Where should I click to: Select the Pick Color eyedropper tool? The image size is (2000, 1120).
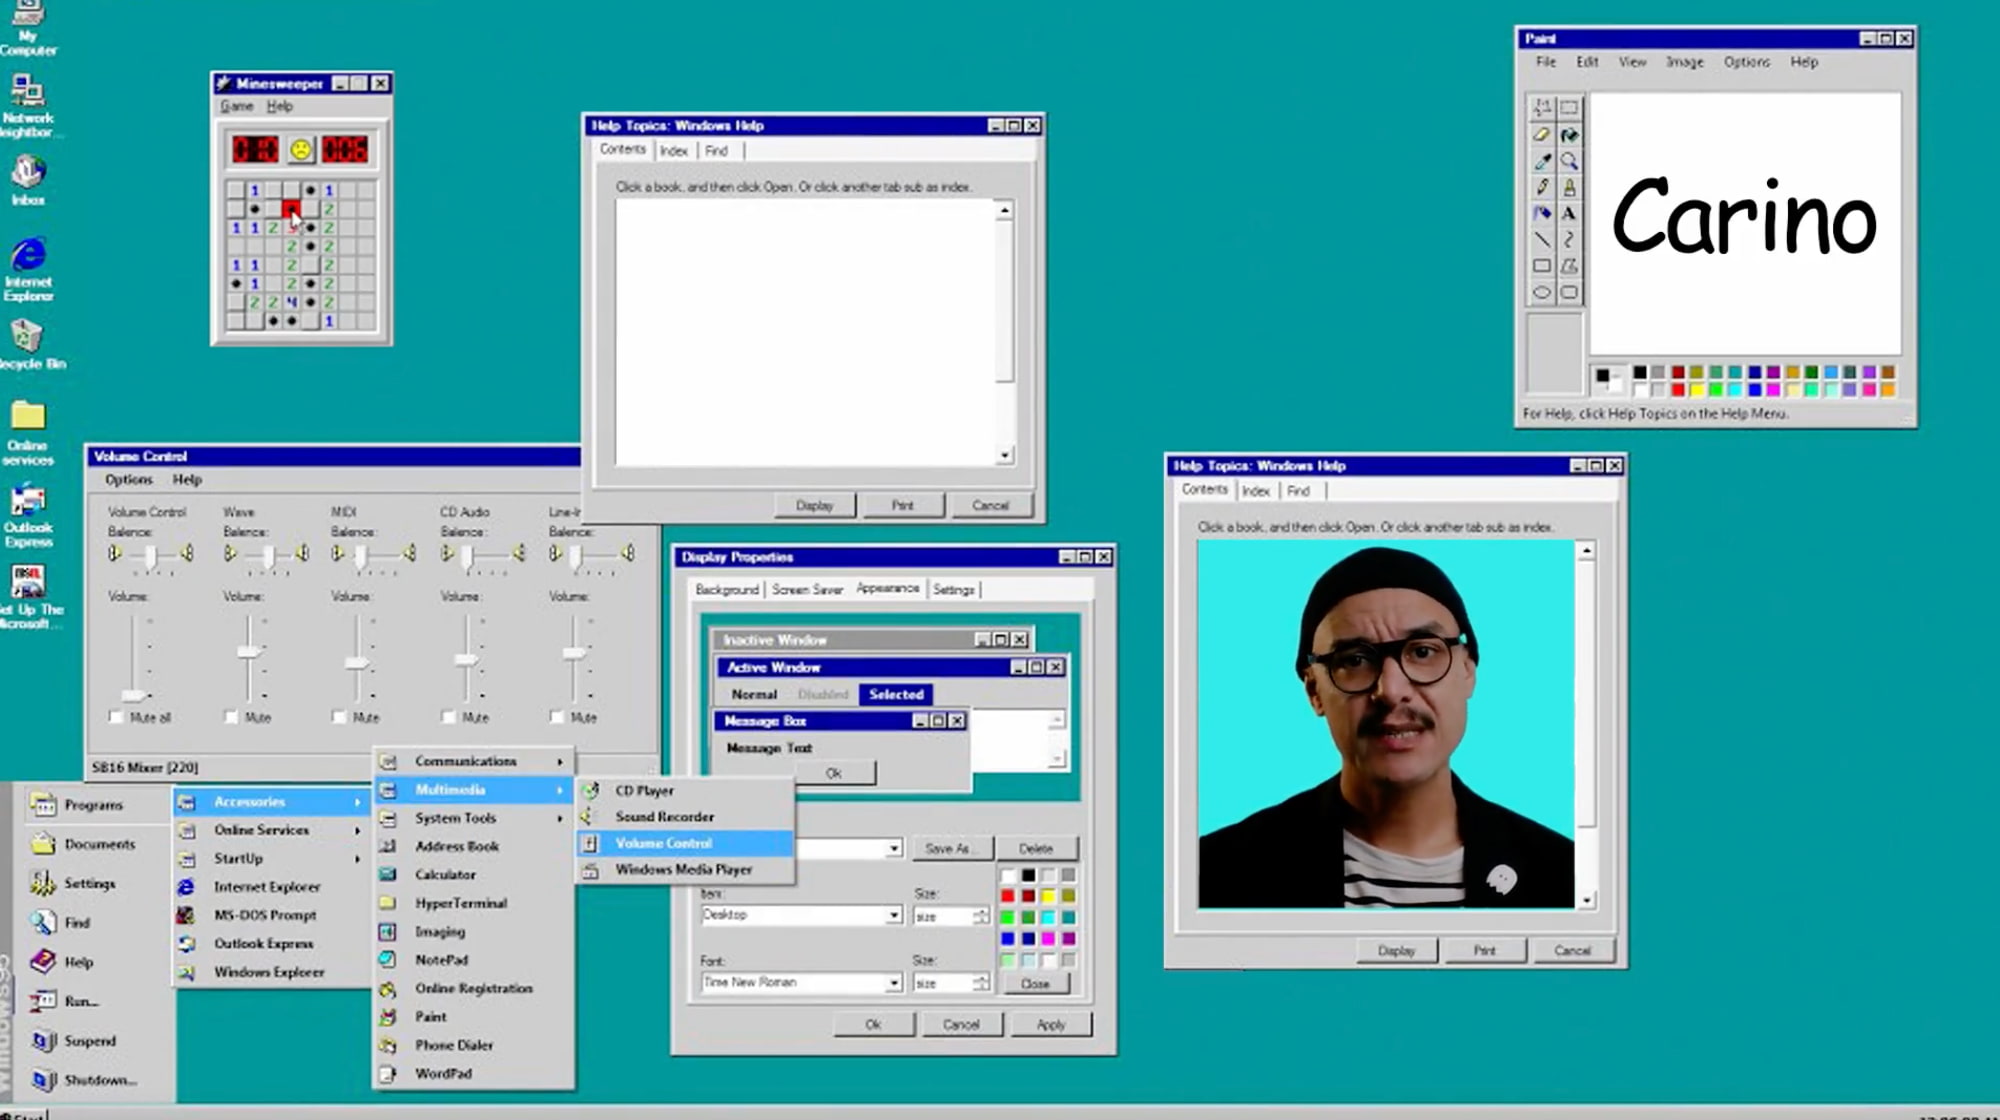click(x=1542, y=161)
